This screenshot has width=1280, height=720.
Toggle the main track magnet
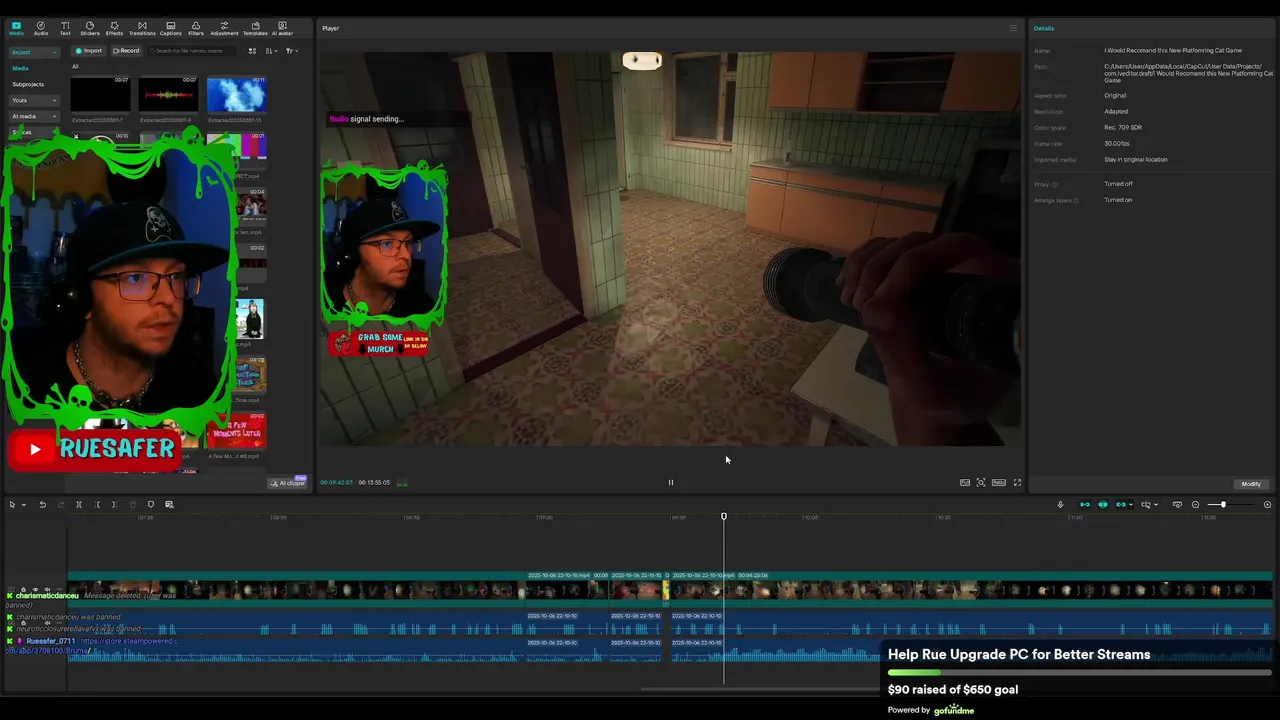pos(1085,505)
